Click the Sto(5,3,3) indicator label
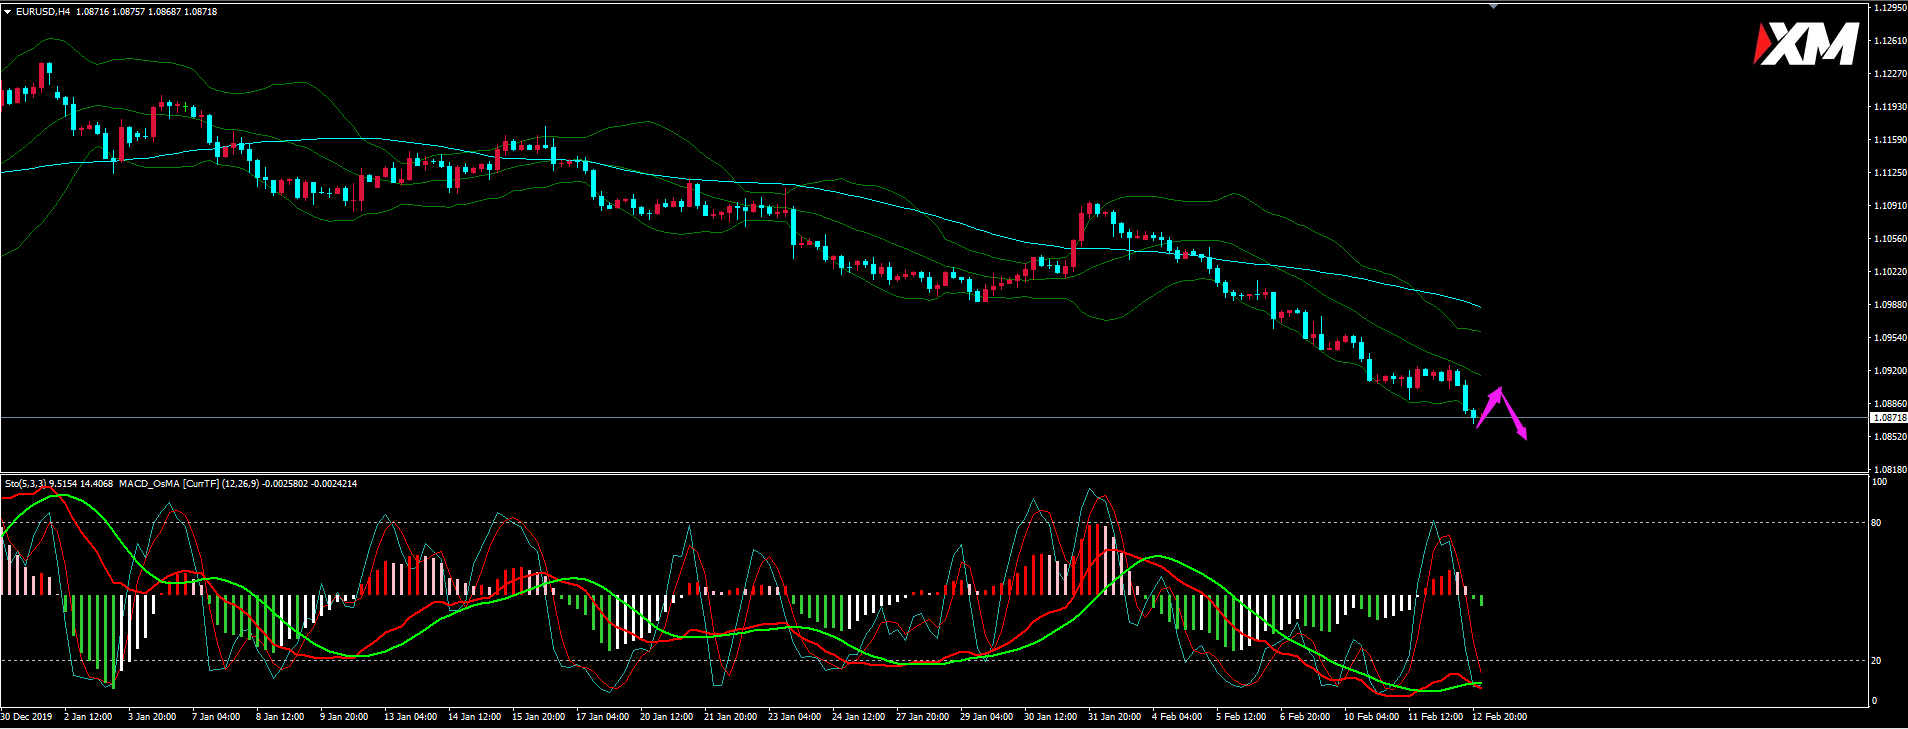The height and width of the screenshot is (729, 1908). [25, 484]
